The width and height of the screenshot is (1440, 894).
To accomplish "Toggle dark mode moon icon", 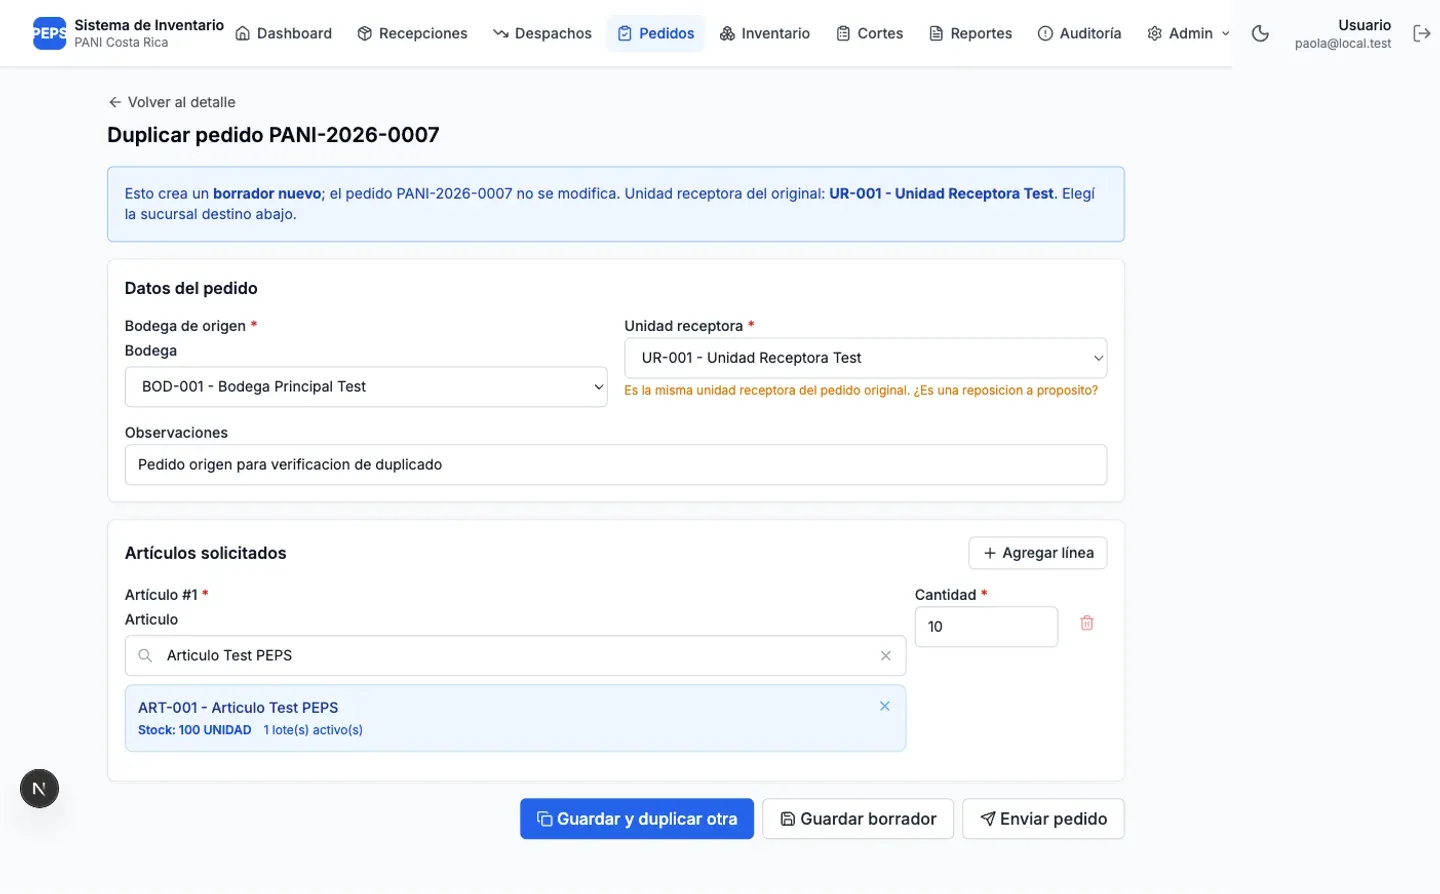I will [1260, 33].
